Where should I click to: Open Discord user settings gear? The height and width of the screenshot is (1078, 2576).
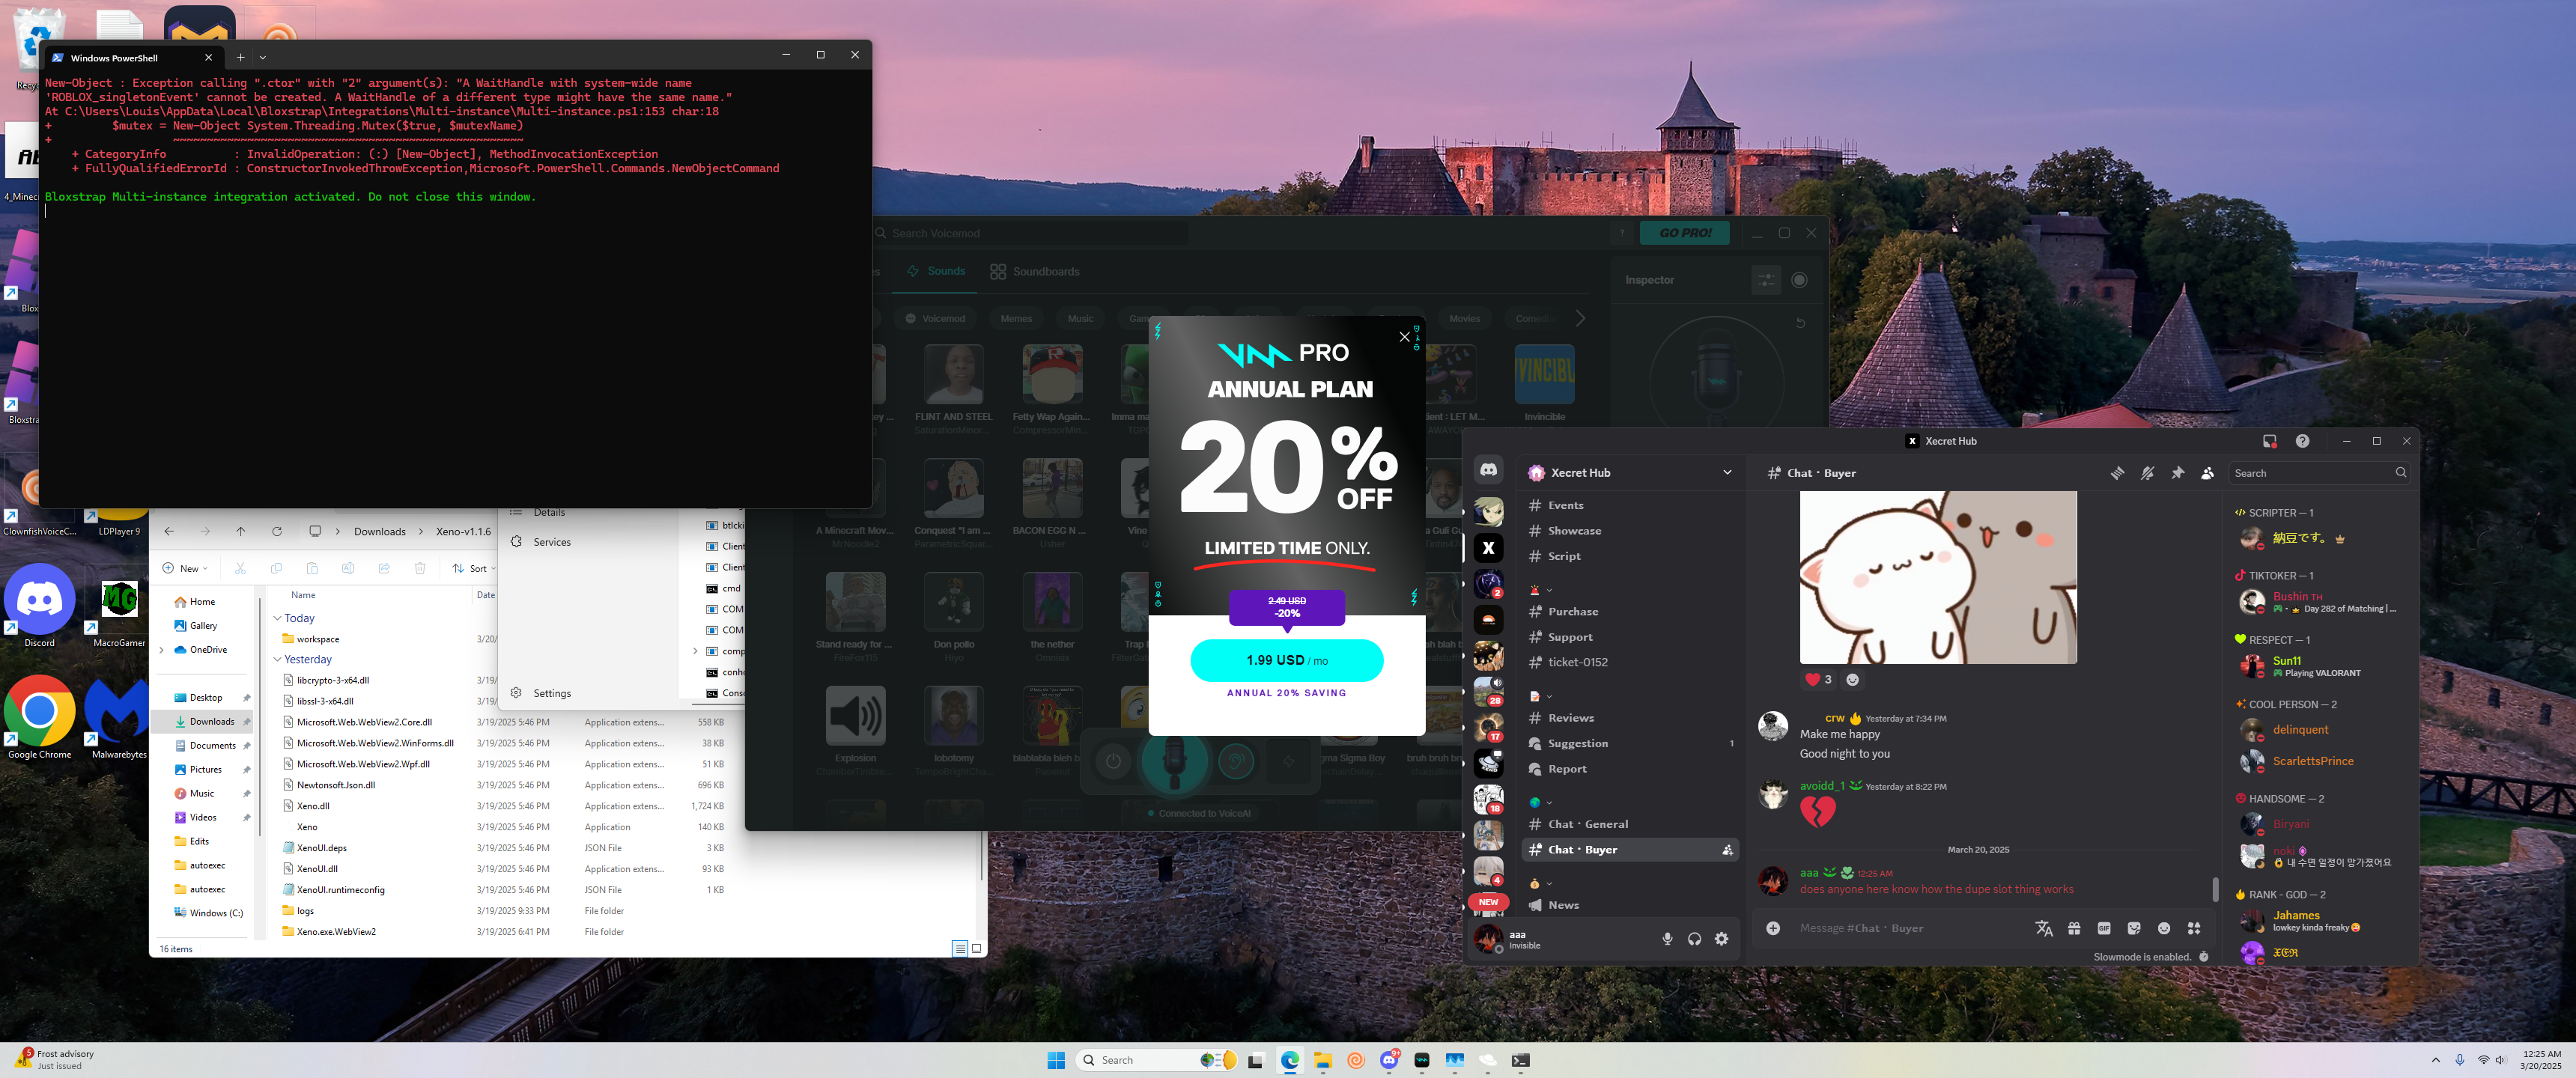[1721, 939]
